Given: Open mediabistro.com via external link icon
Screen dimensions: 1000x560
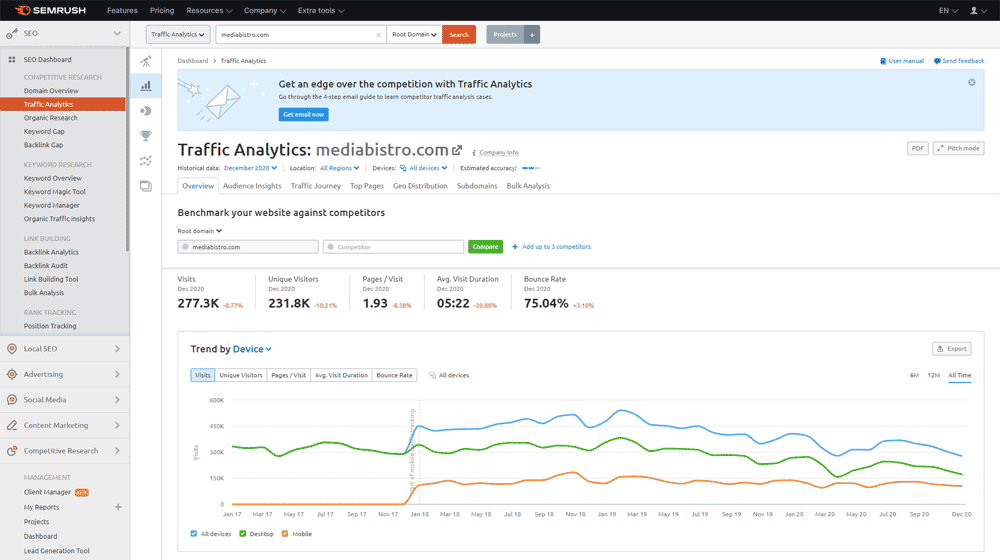Looking at the screenshot, I should 457,151.
